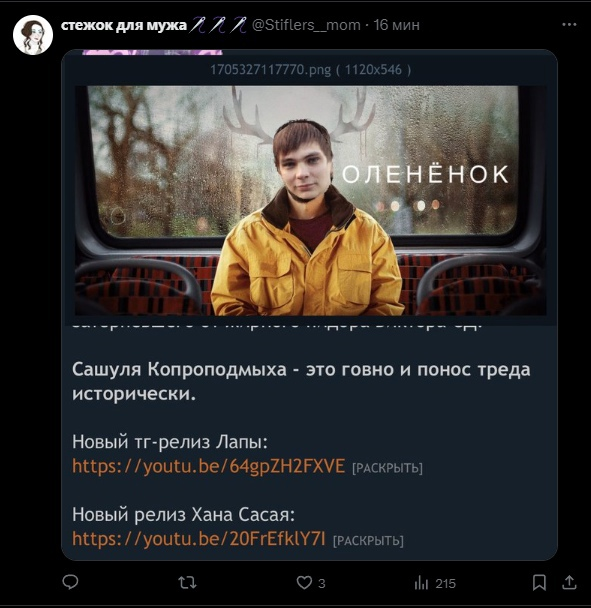591x608 pixels.
Task: Click the line Новый релиз Хана Сасая
Action: click(x=183, y=515)
